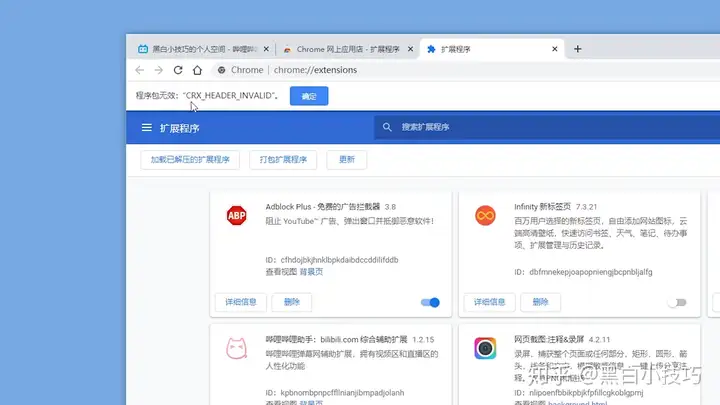Switch to the bilibili 个人空间 tab

(203, 49)
